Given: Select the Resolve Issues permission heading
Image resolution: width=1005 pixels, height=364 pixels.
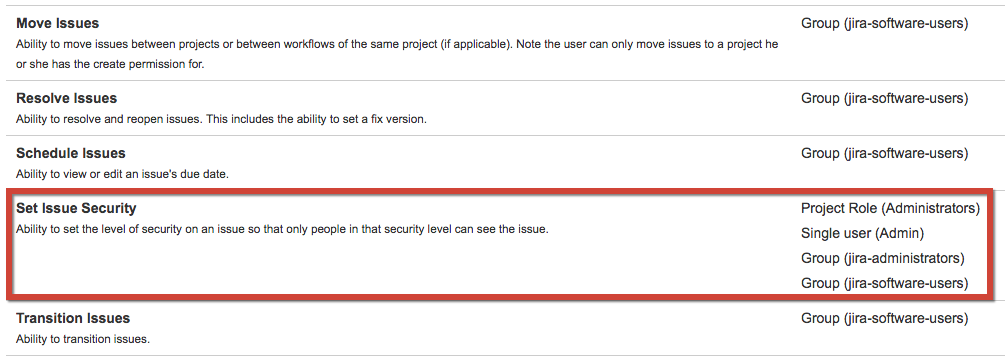Looking at the screenshot, I should (67, 99).
